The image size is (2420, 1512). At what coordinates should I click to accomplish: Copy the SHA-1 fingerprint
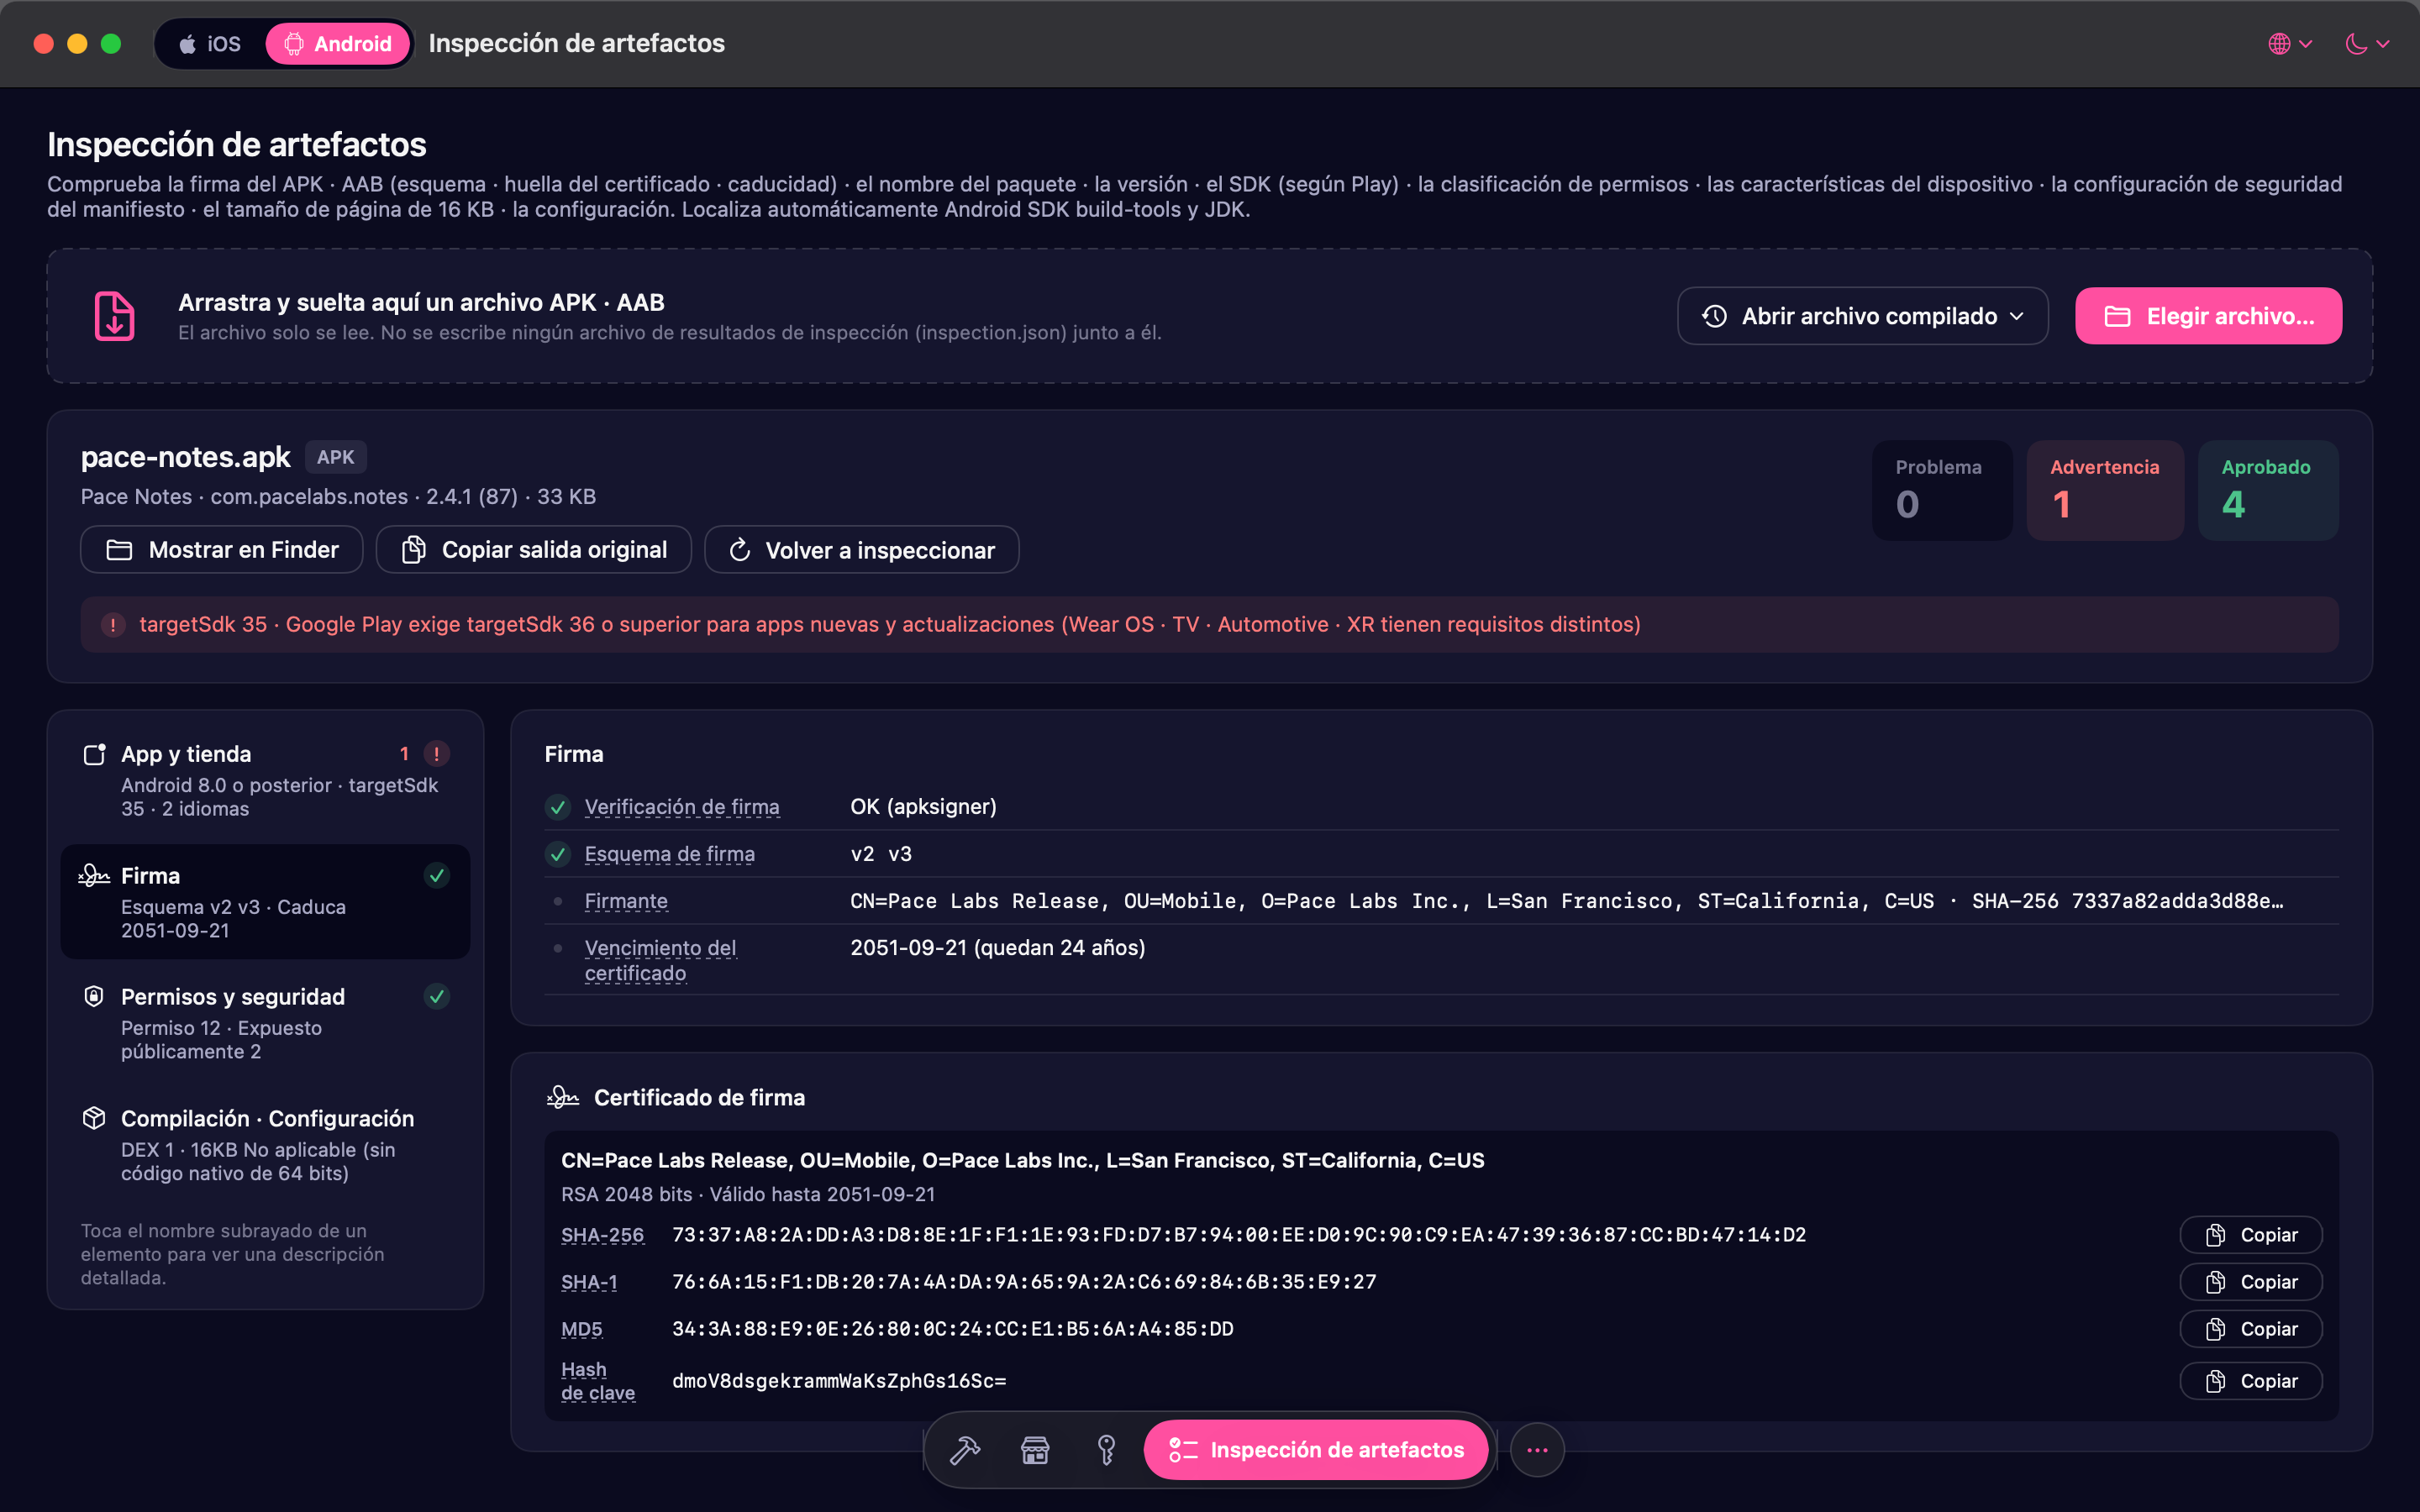pyautogui.click(x=2251, y=1282)
